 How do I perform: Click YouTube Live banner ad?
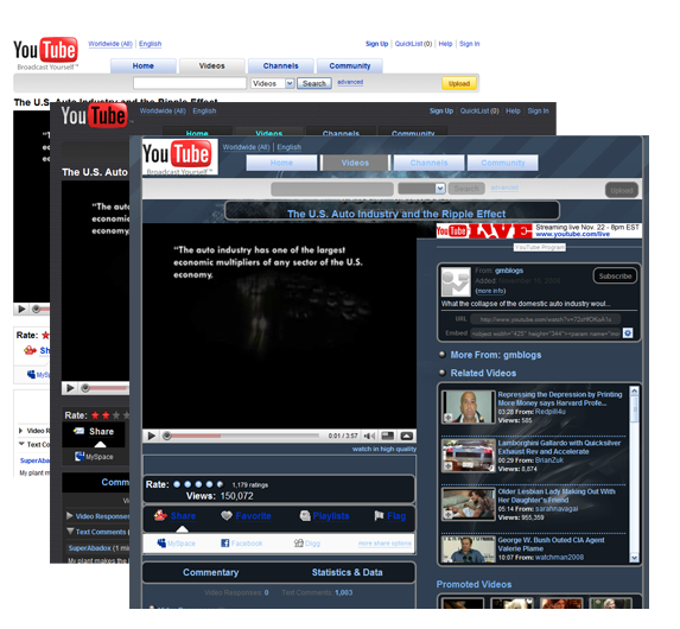coord(539,231)
